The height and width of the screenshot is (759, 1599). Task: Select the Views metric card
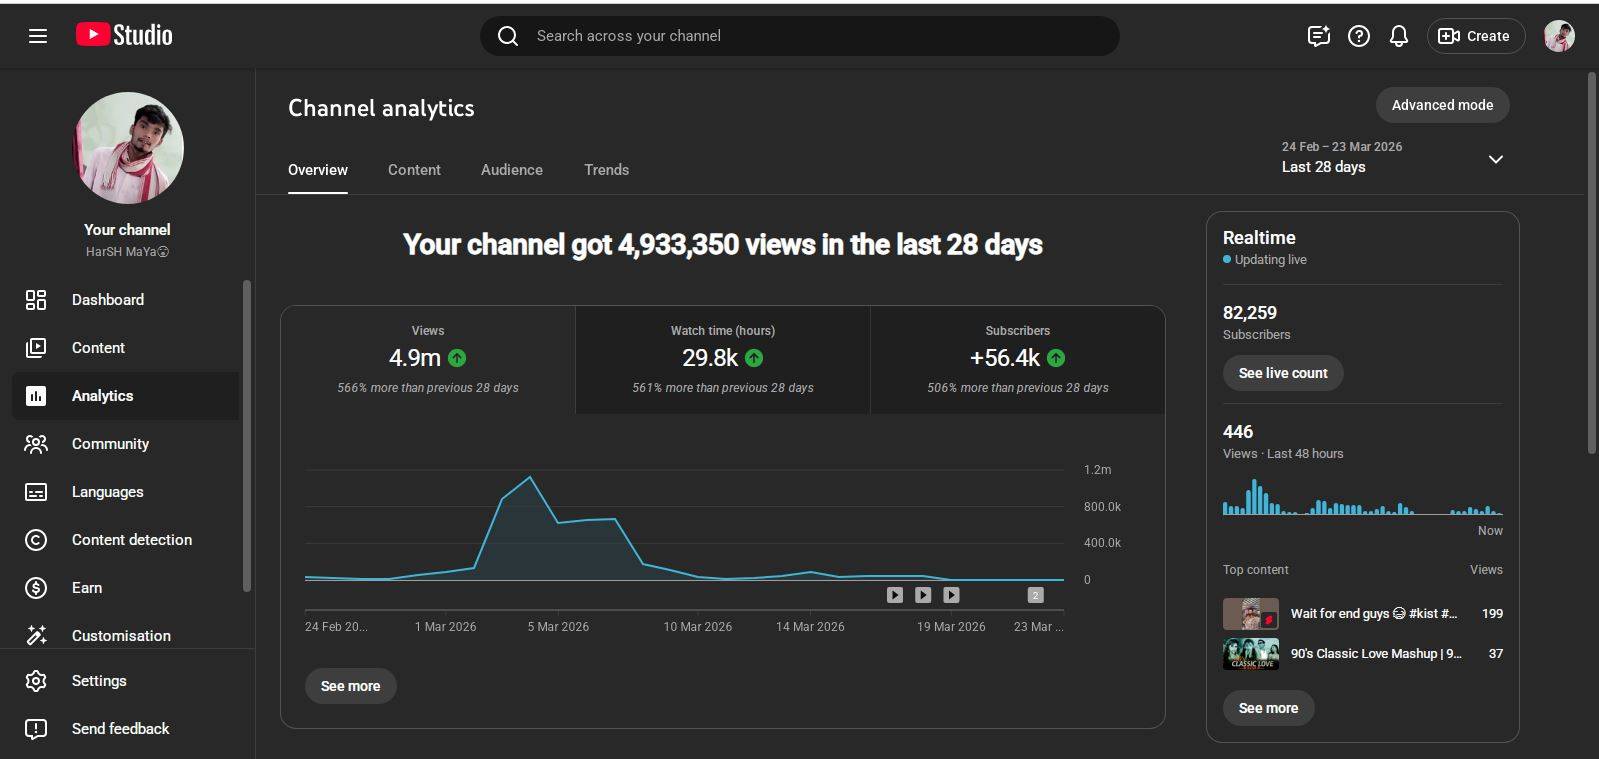(x=428, y=359)
